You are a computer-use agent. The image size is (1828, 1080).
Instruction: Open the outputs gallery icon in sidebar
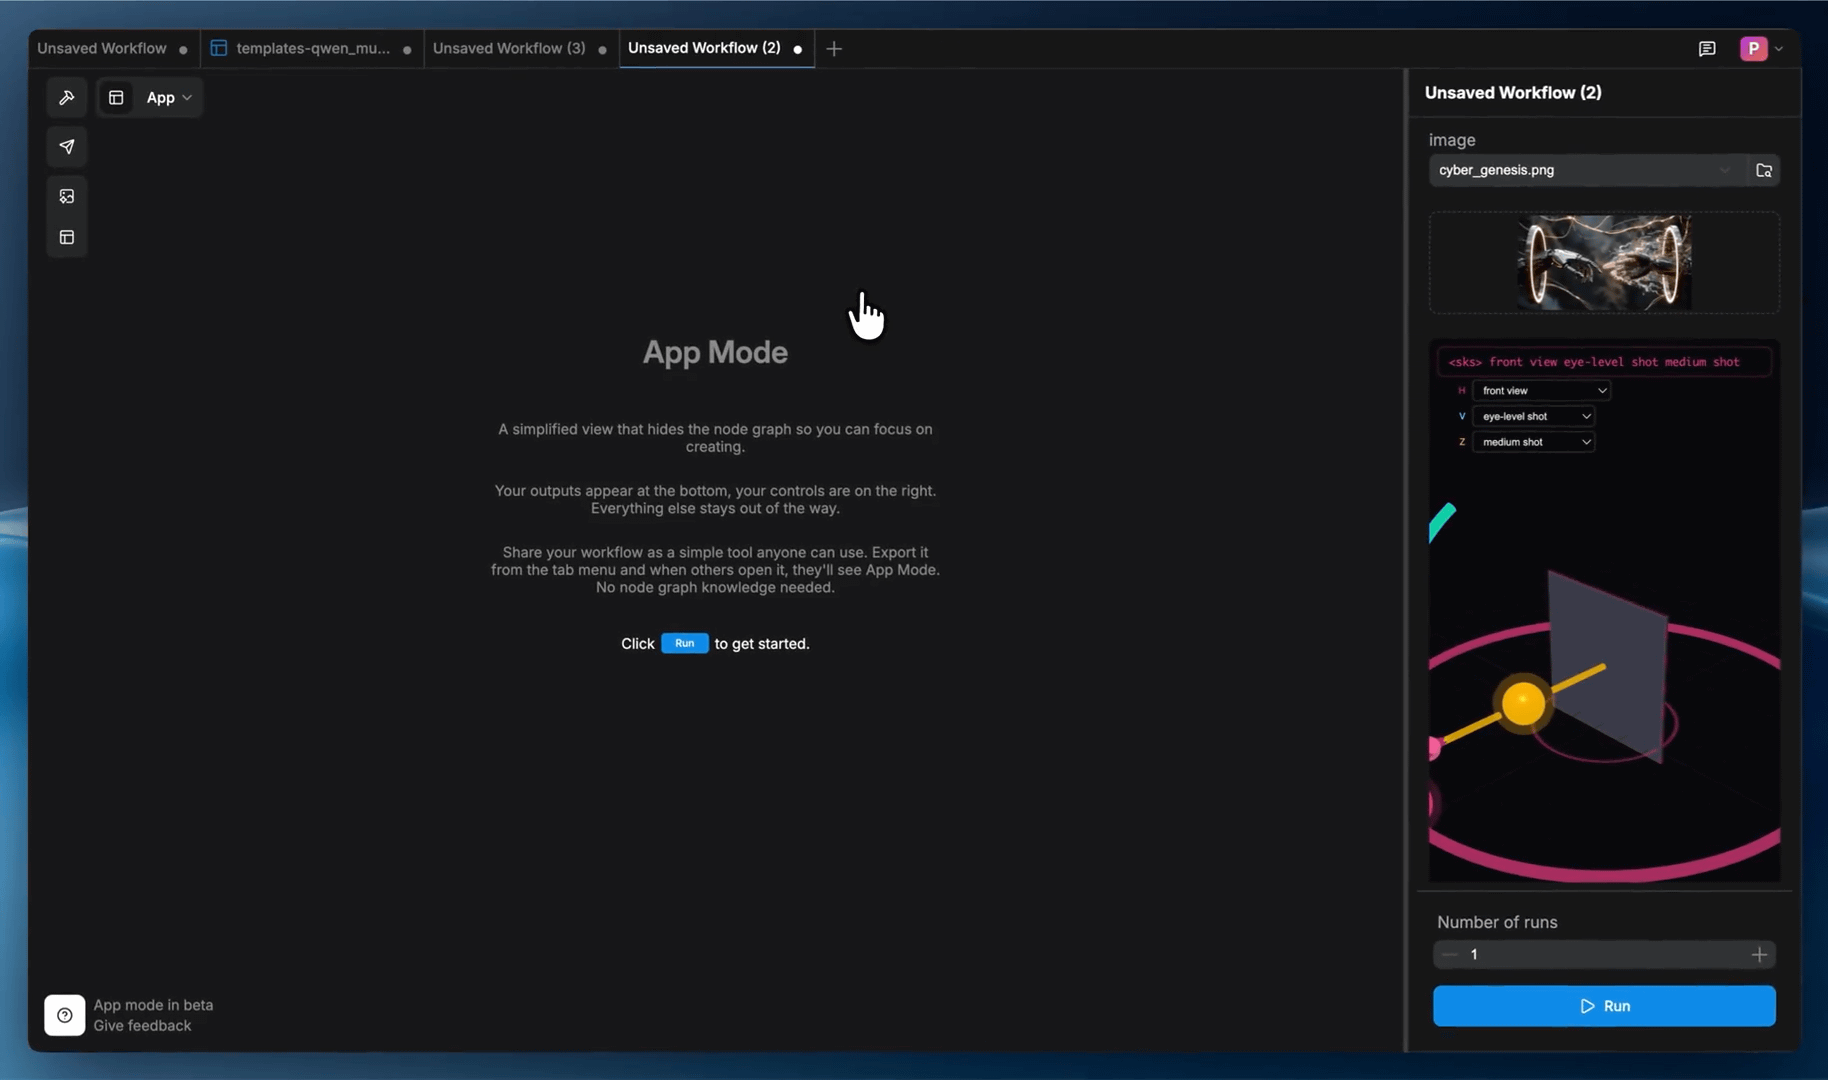(x=66, y=196)
